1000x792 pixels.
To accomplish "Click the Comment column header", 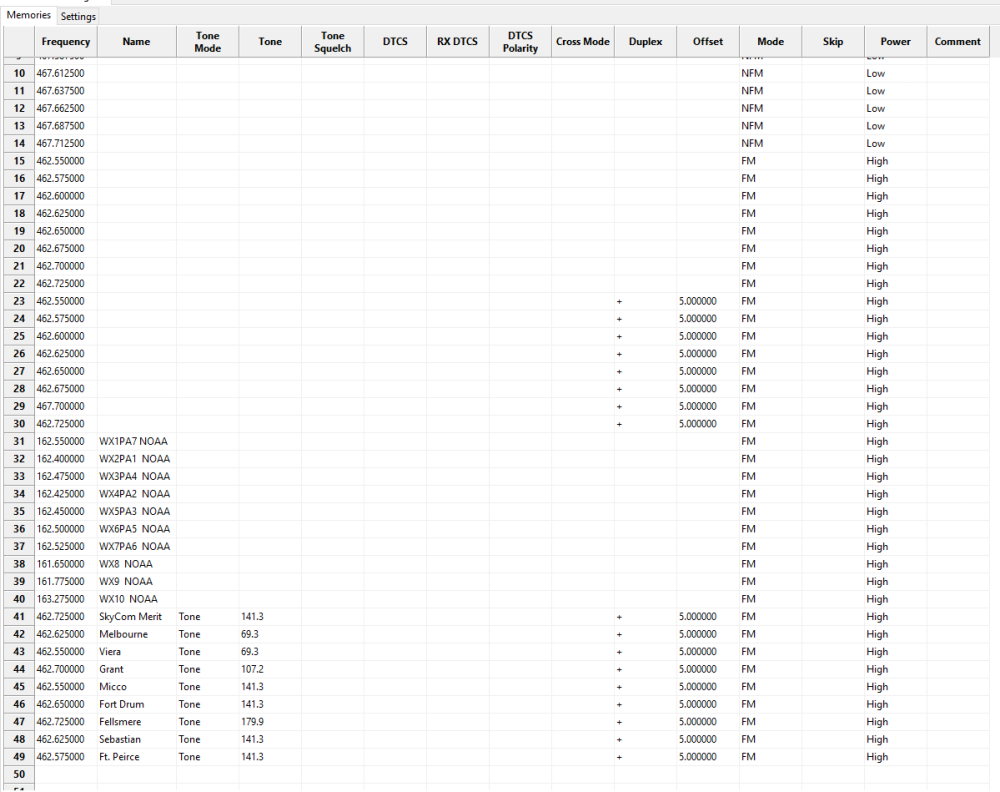I will pyautogui.click(x=958, y=42).
